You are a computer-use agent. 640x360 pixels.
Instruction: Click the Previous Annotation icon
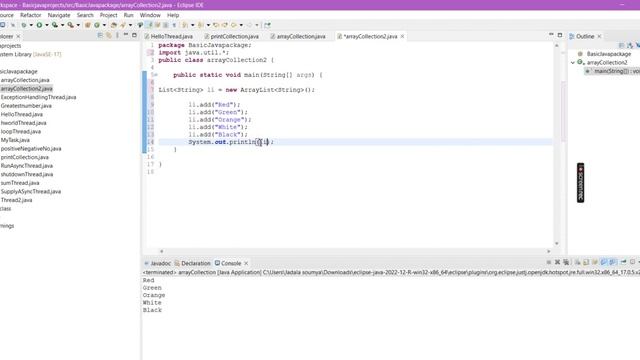[200, 25]
